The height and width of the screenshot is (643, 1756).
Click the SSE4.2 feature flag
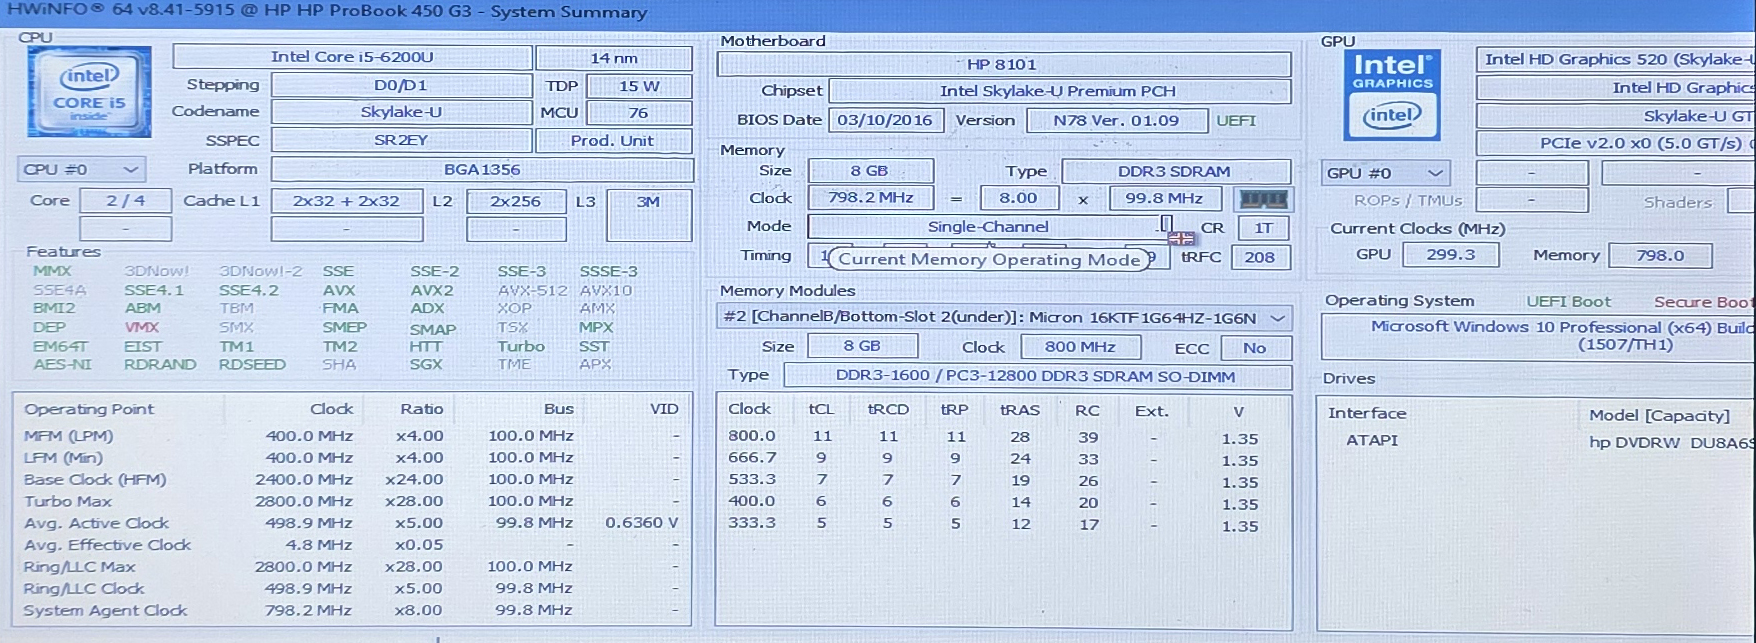click(x=249, y=290)
